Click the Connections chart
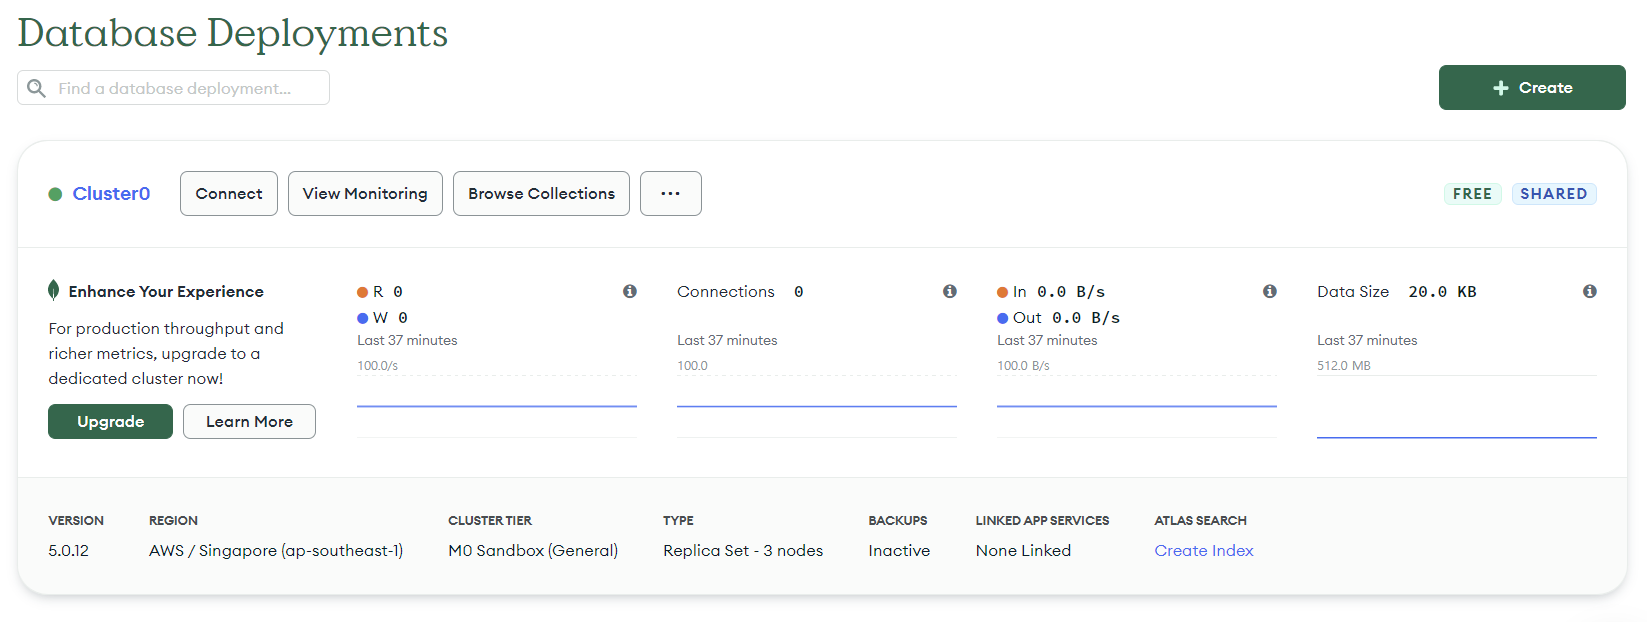The image size is (1647, 622). (x=817, y=405)
